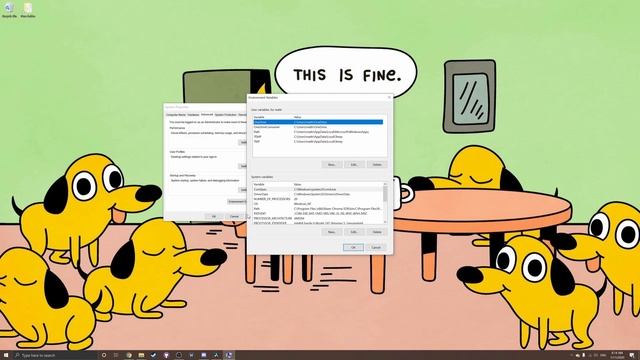This screenshot has height=360, width=640.
Task: Open Task View from the taskbar
Action: pos(116,355)
